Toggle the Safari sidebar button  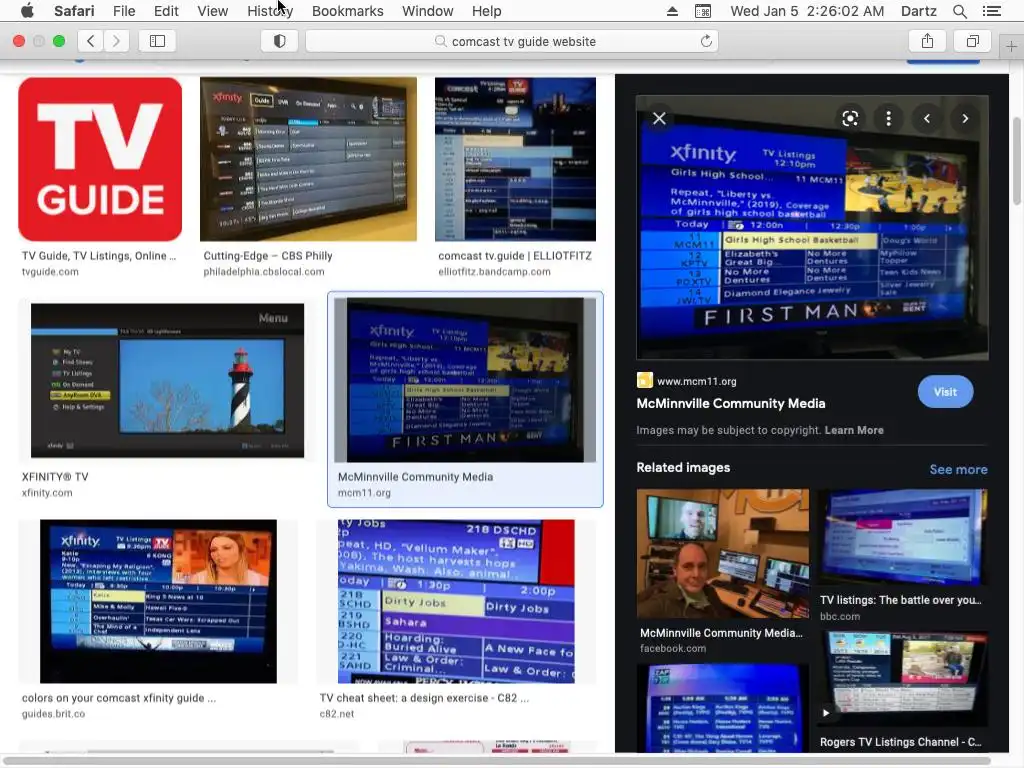[157, 41]
